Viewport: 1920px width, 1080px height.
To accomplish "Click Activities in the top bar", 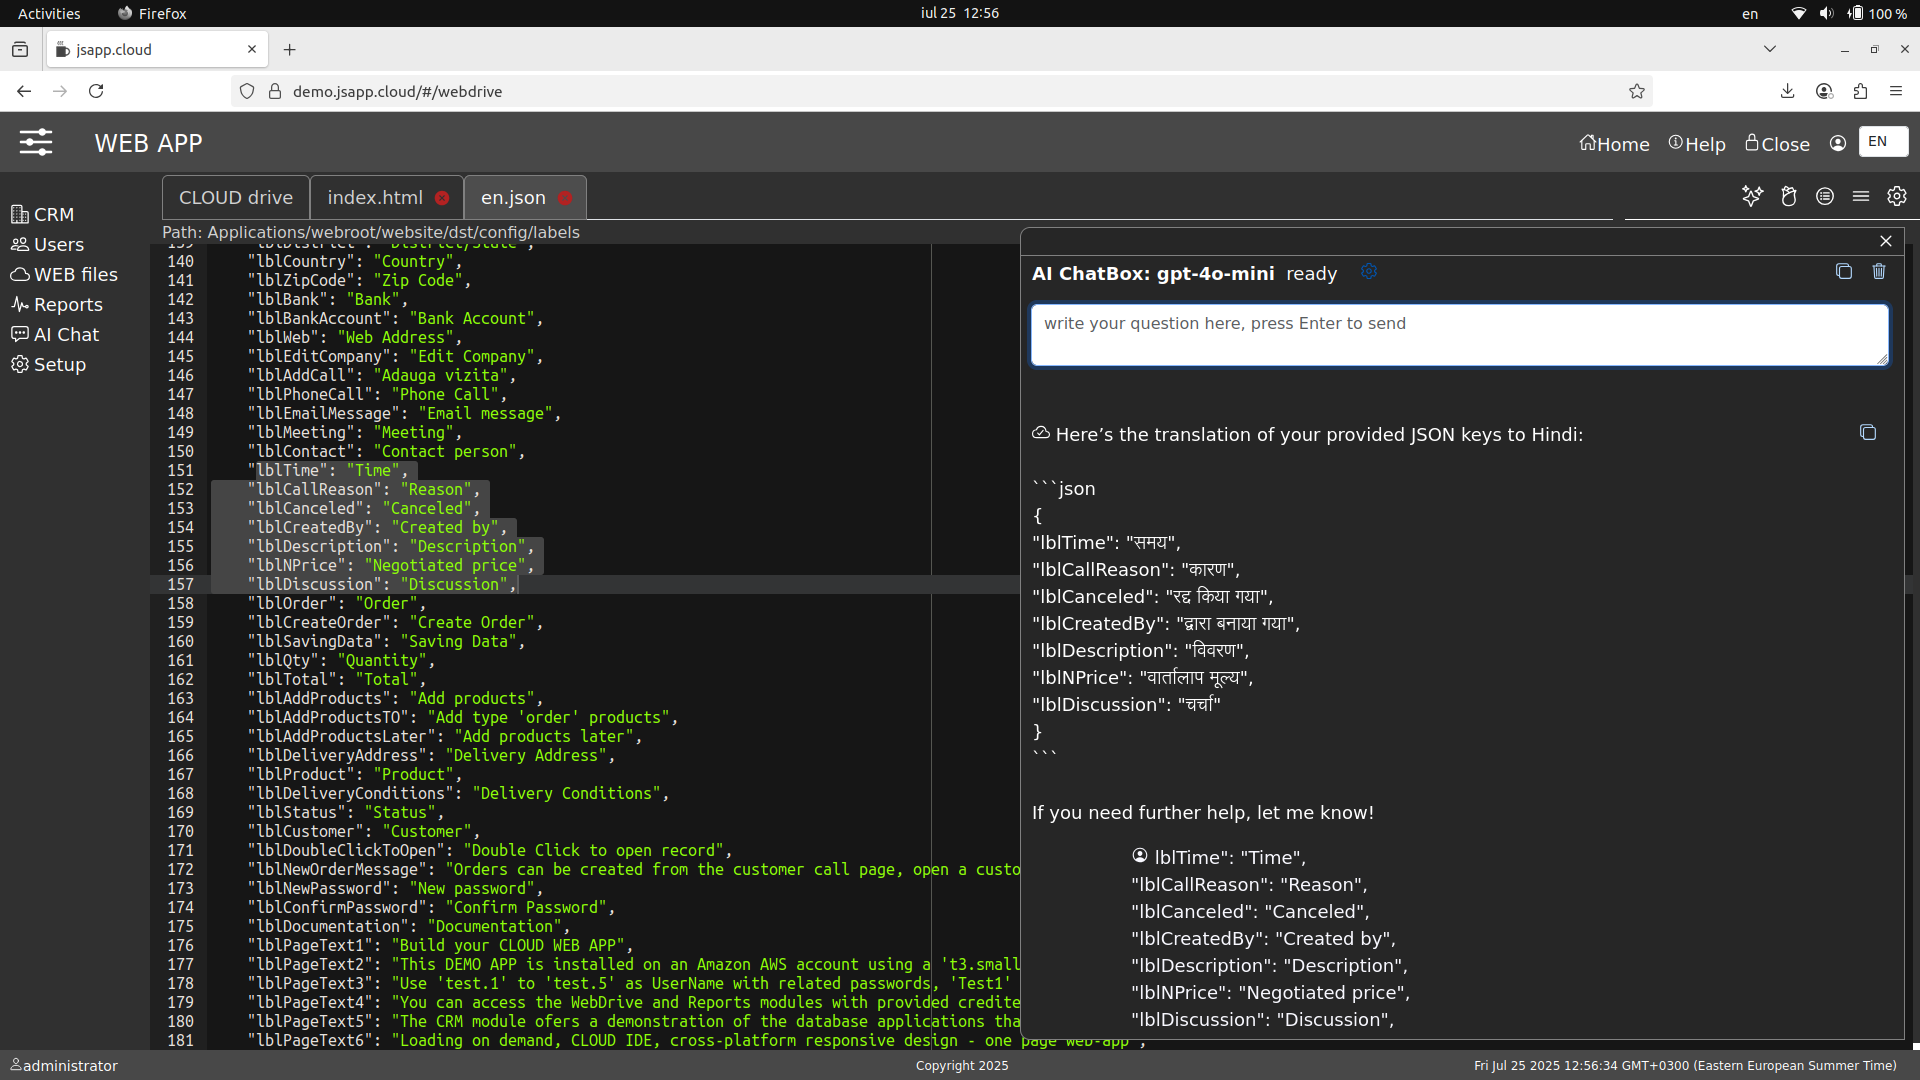I will [x=49, y=13].
